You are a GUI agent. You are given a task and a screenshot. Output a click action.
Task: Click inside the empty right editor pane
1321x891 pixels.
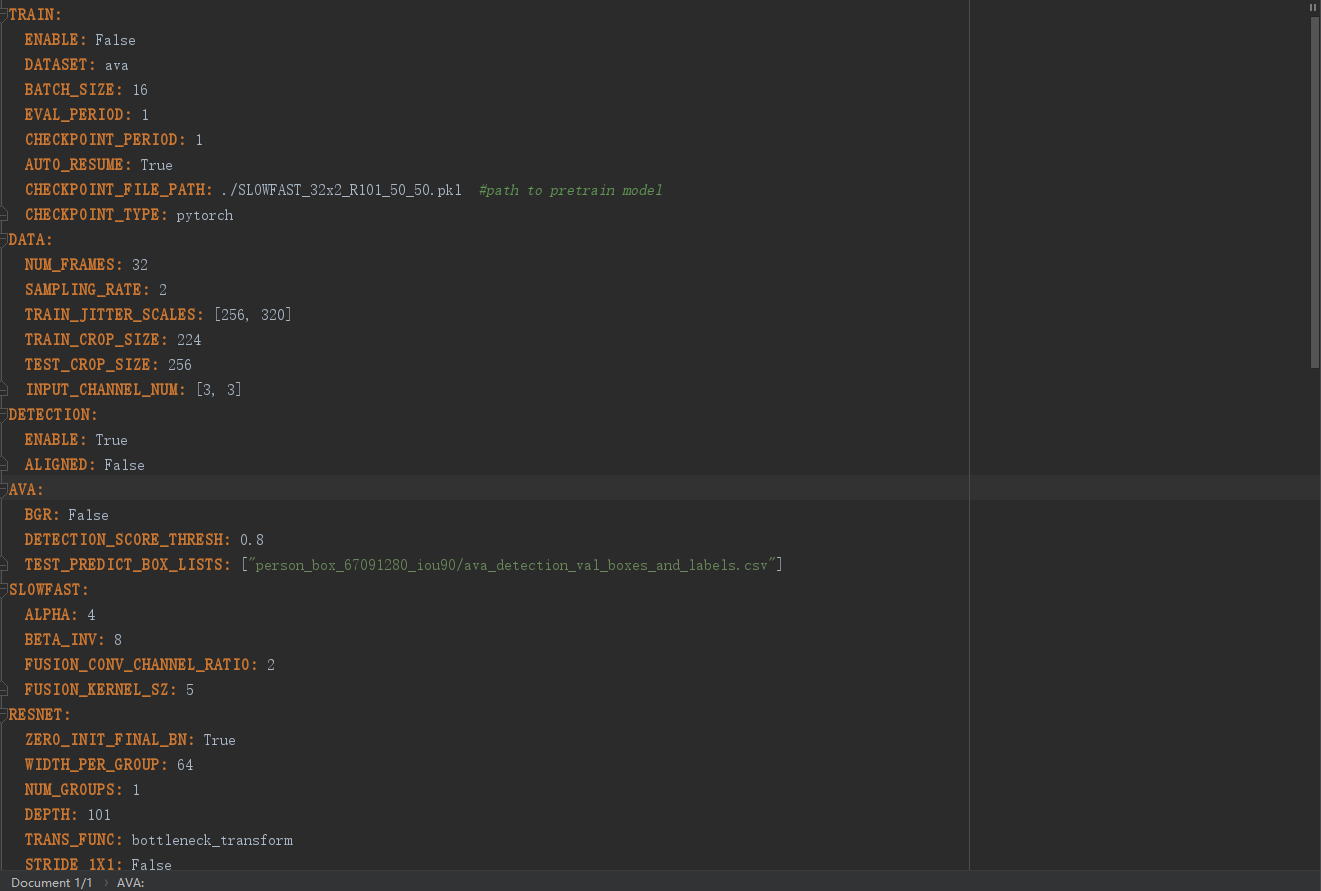1140,400
